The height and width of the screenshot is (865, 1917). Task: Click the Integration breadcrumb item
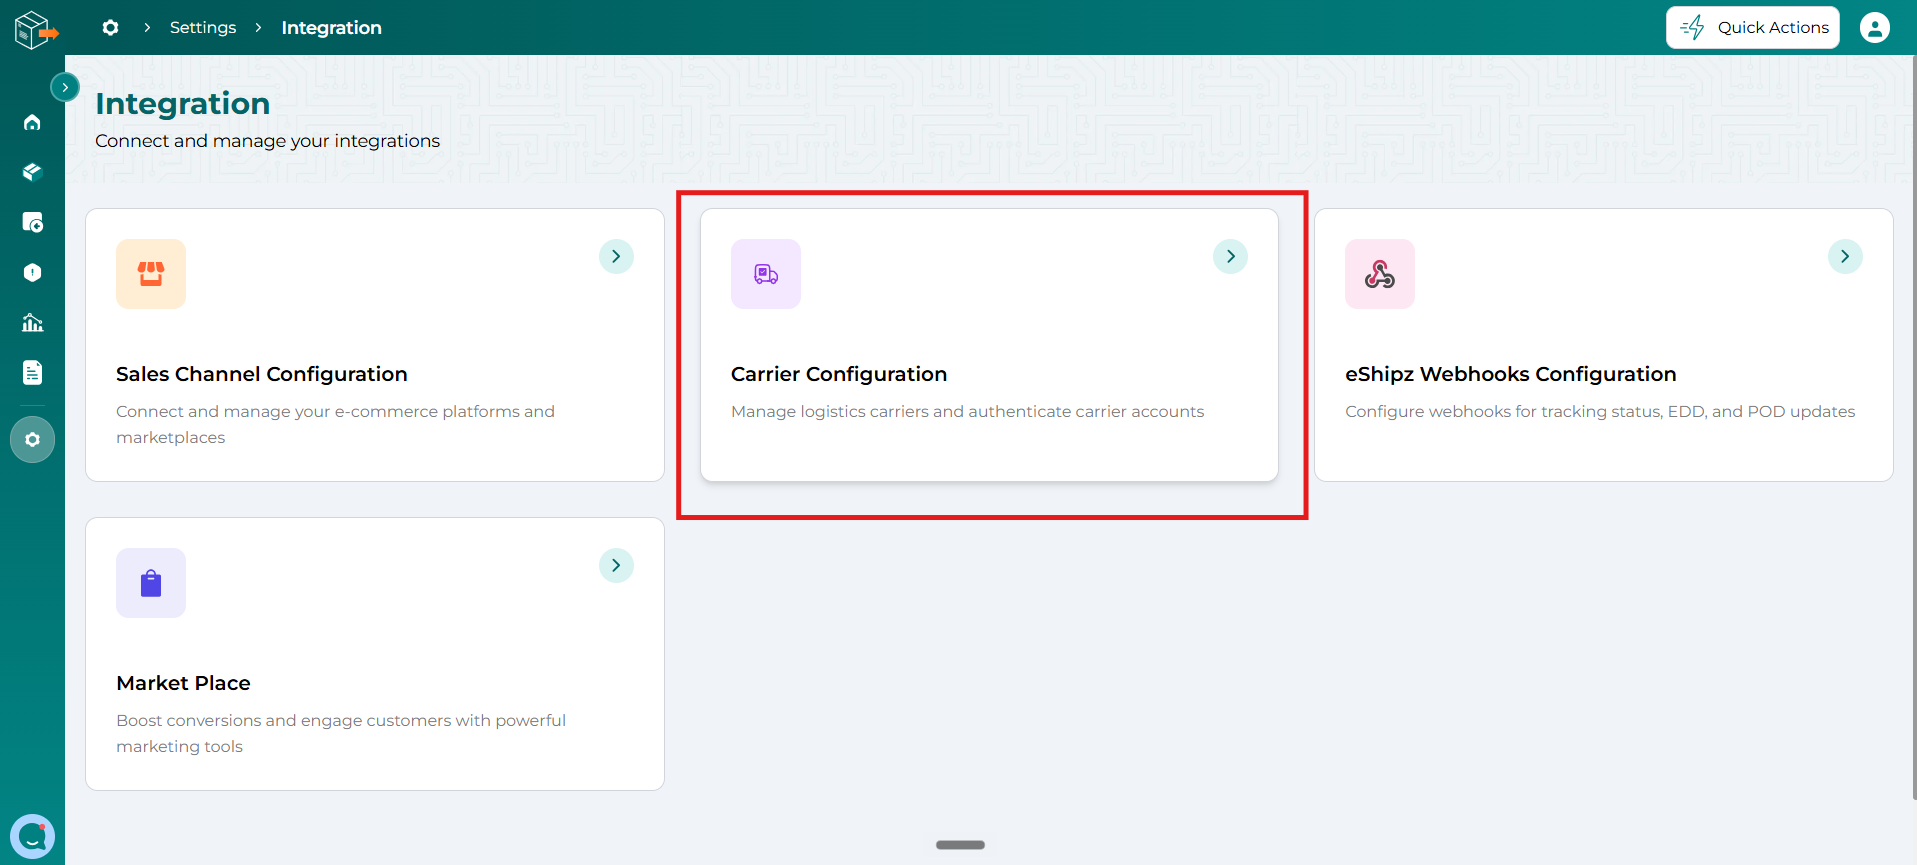coord(331,27)
